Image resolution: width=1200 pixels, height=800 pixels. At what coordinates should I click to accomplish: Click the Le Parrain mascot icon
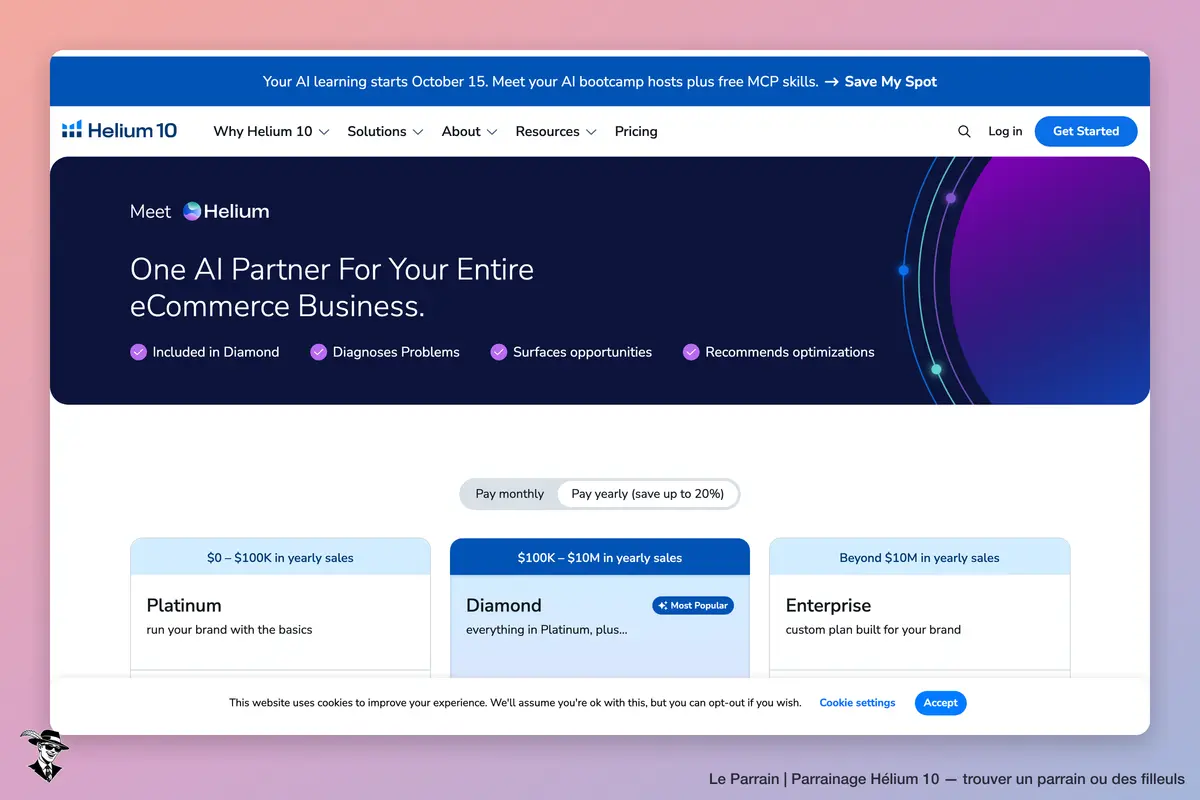43,755
